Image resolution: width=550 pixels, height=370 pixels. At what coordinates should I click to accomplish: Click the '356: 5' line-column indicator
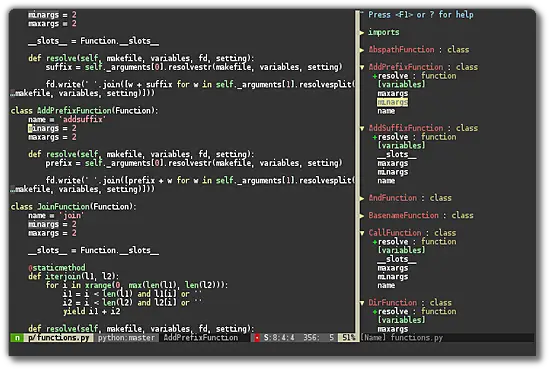318,338
